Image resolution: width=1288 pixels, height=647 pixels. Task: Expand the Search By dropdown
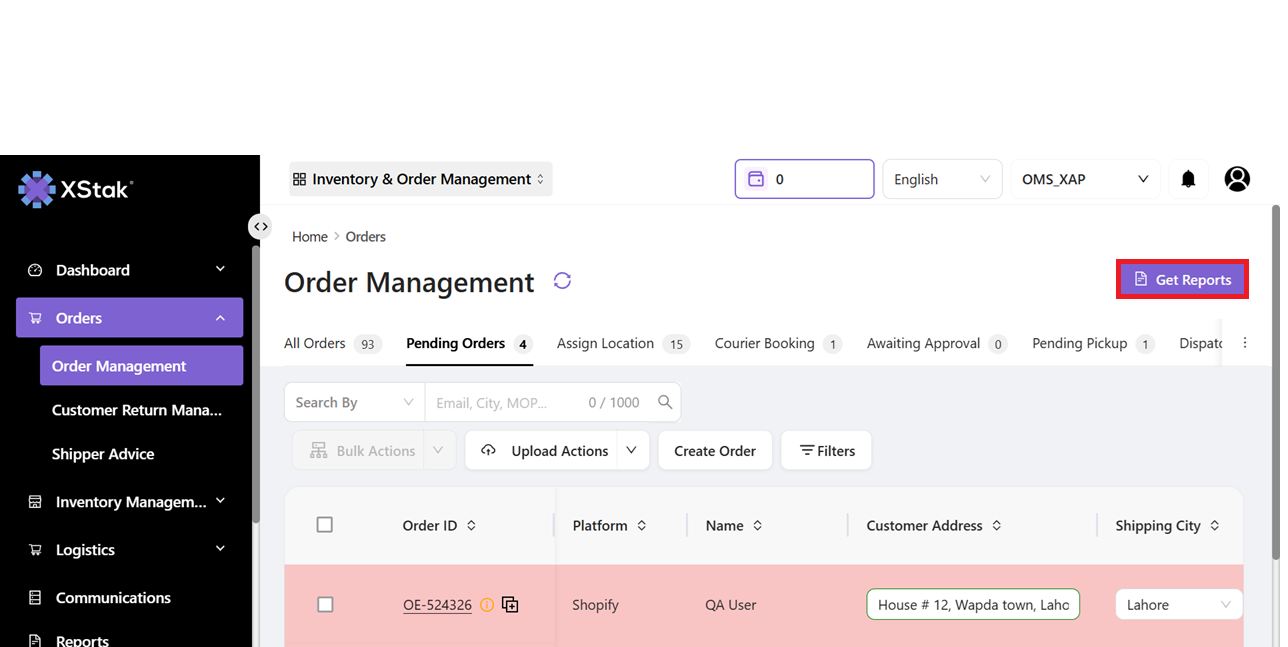(354, 402)
